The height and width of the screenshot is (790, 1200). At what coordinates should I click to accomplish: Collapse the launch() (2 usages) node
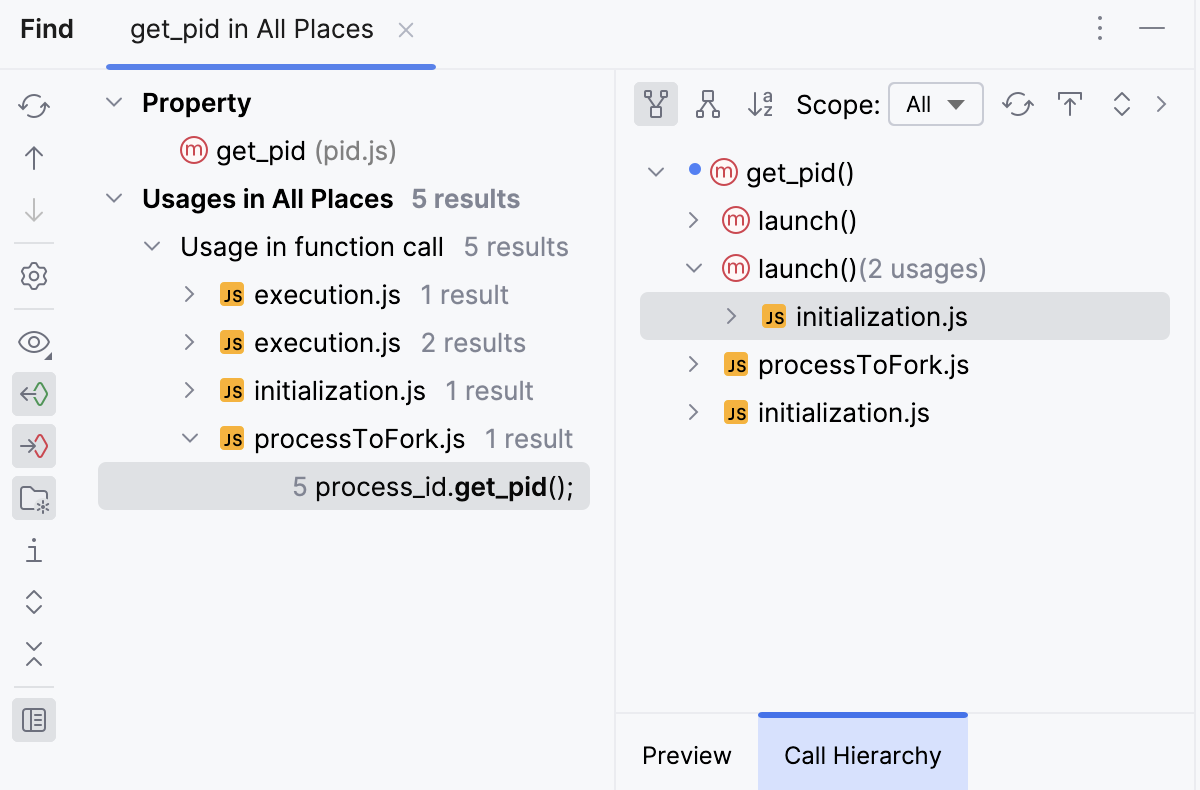pos(693,268)
